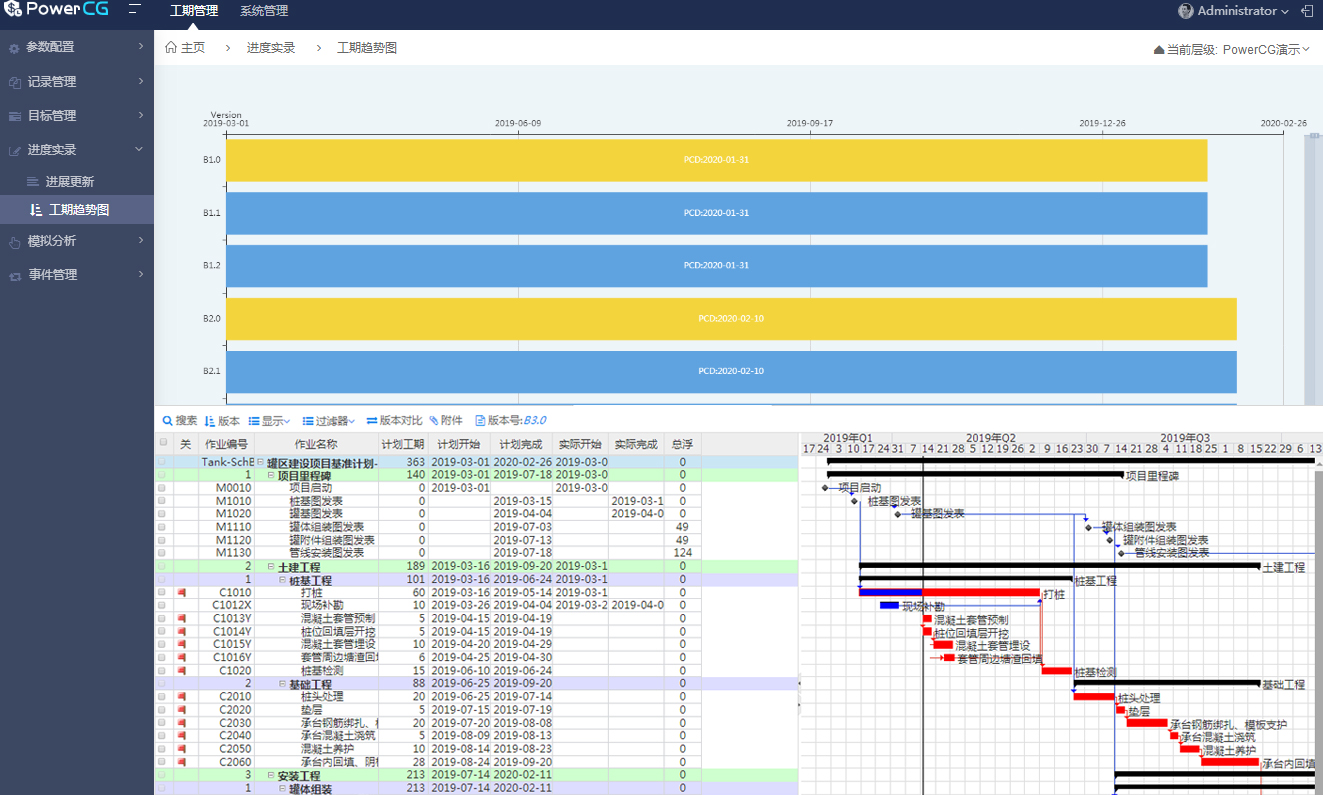Open the Administrator user menu

(x=1235, y=11)
